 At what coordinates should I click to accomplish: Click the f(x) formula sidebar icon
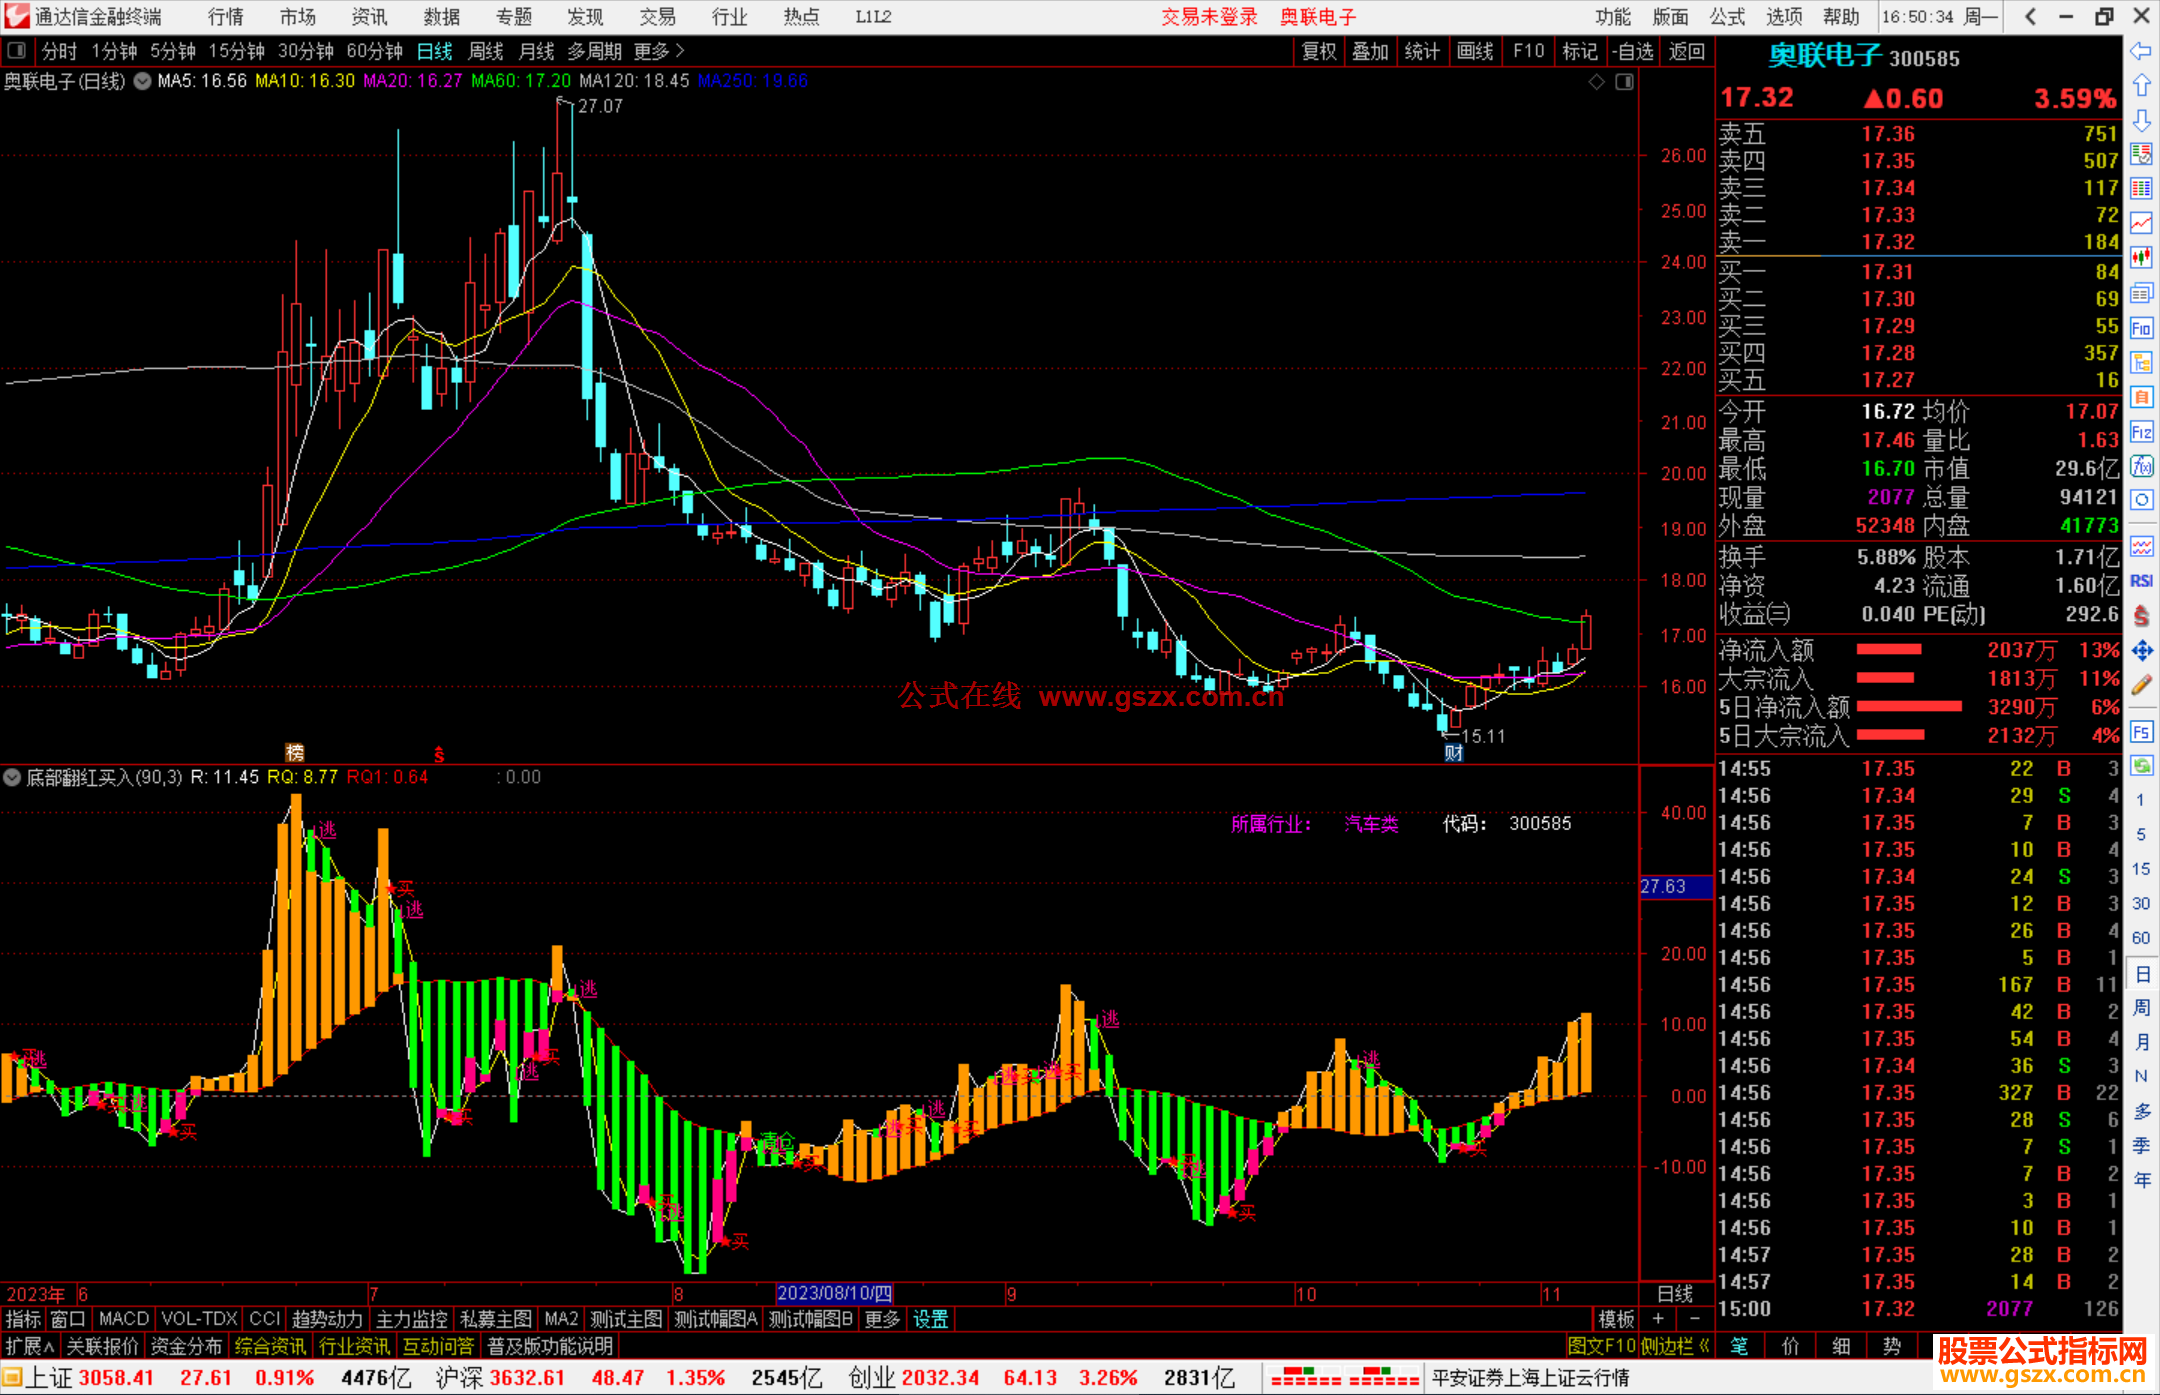pos(2141,467)
